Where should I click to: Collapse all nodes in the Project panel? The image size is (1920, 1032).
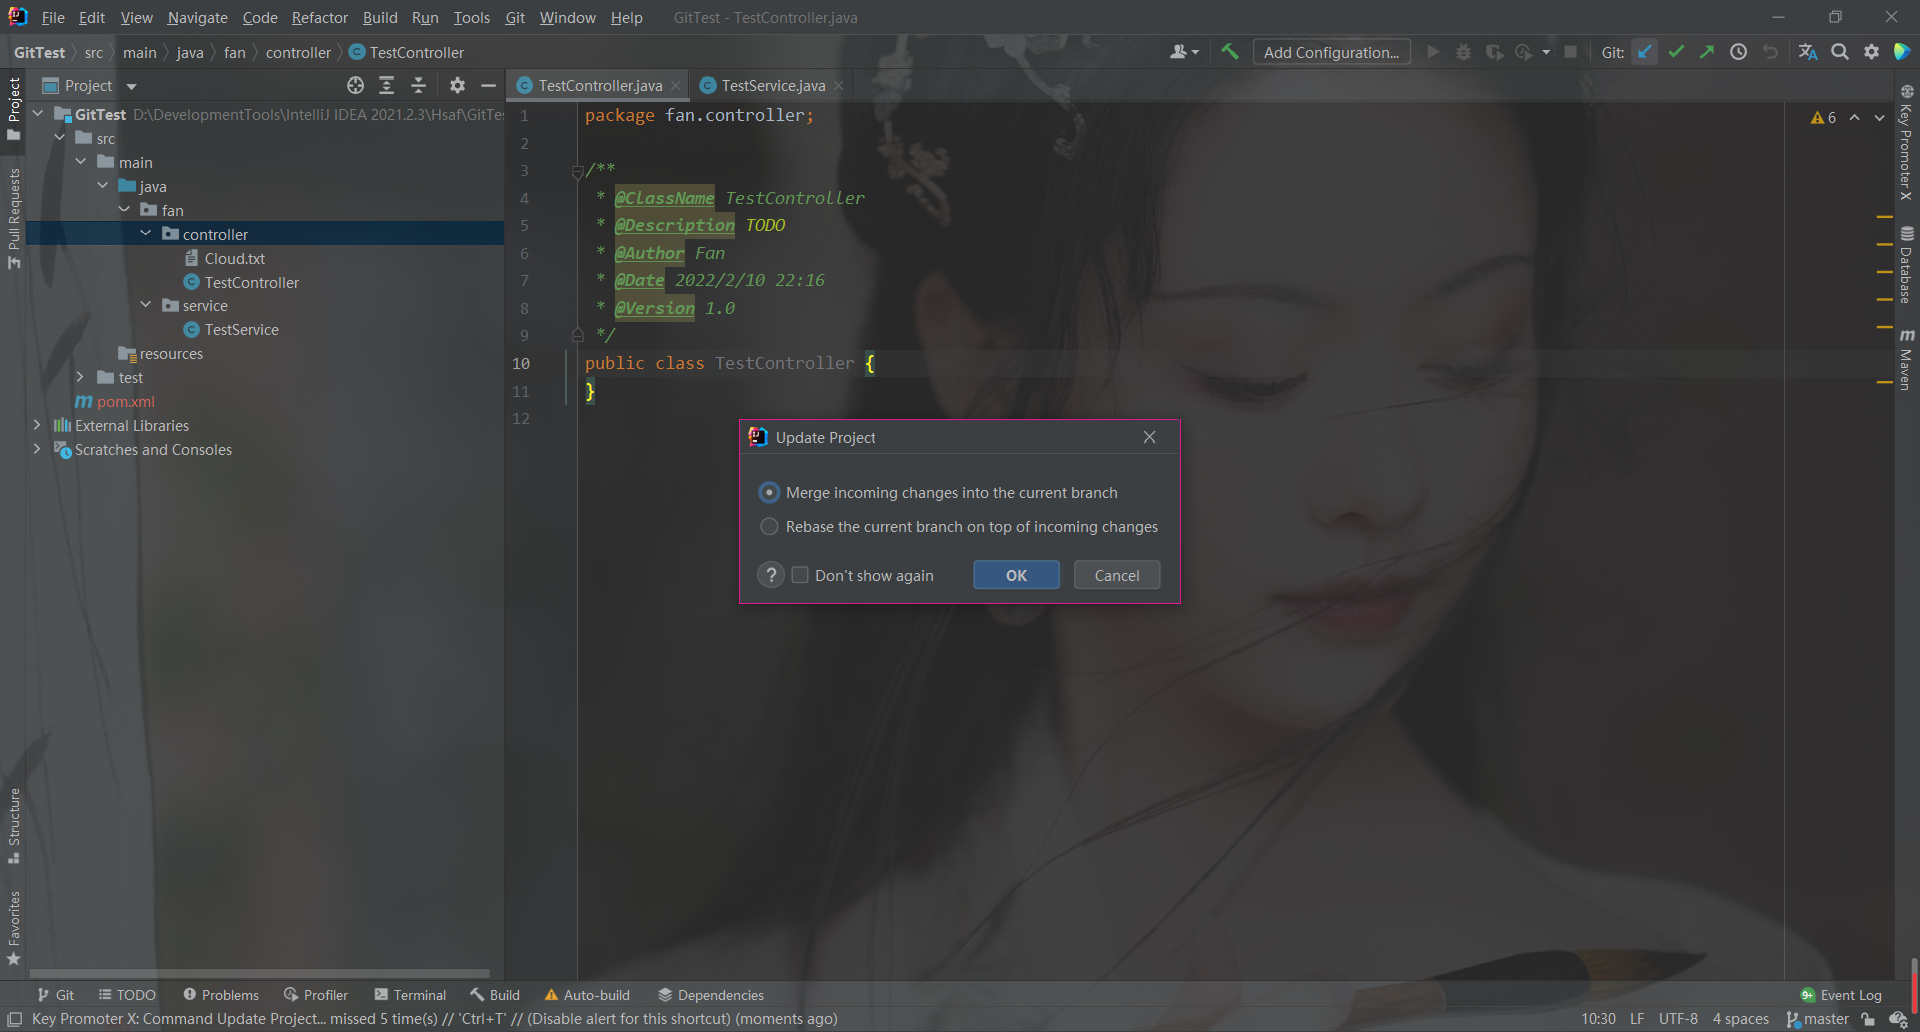[419, 85]
